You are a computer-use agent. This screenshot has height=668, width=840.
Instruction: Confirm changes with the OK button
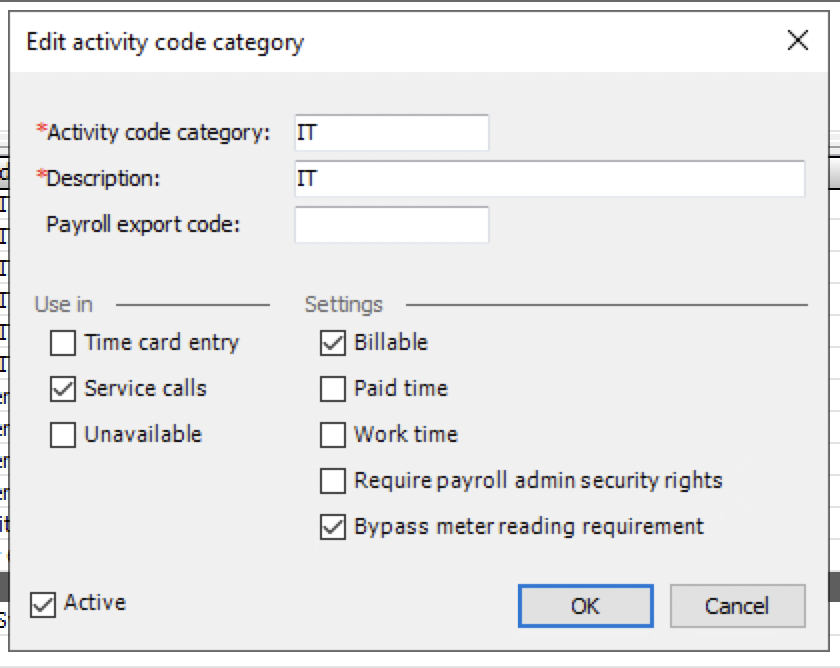pos(586,606)
